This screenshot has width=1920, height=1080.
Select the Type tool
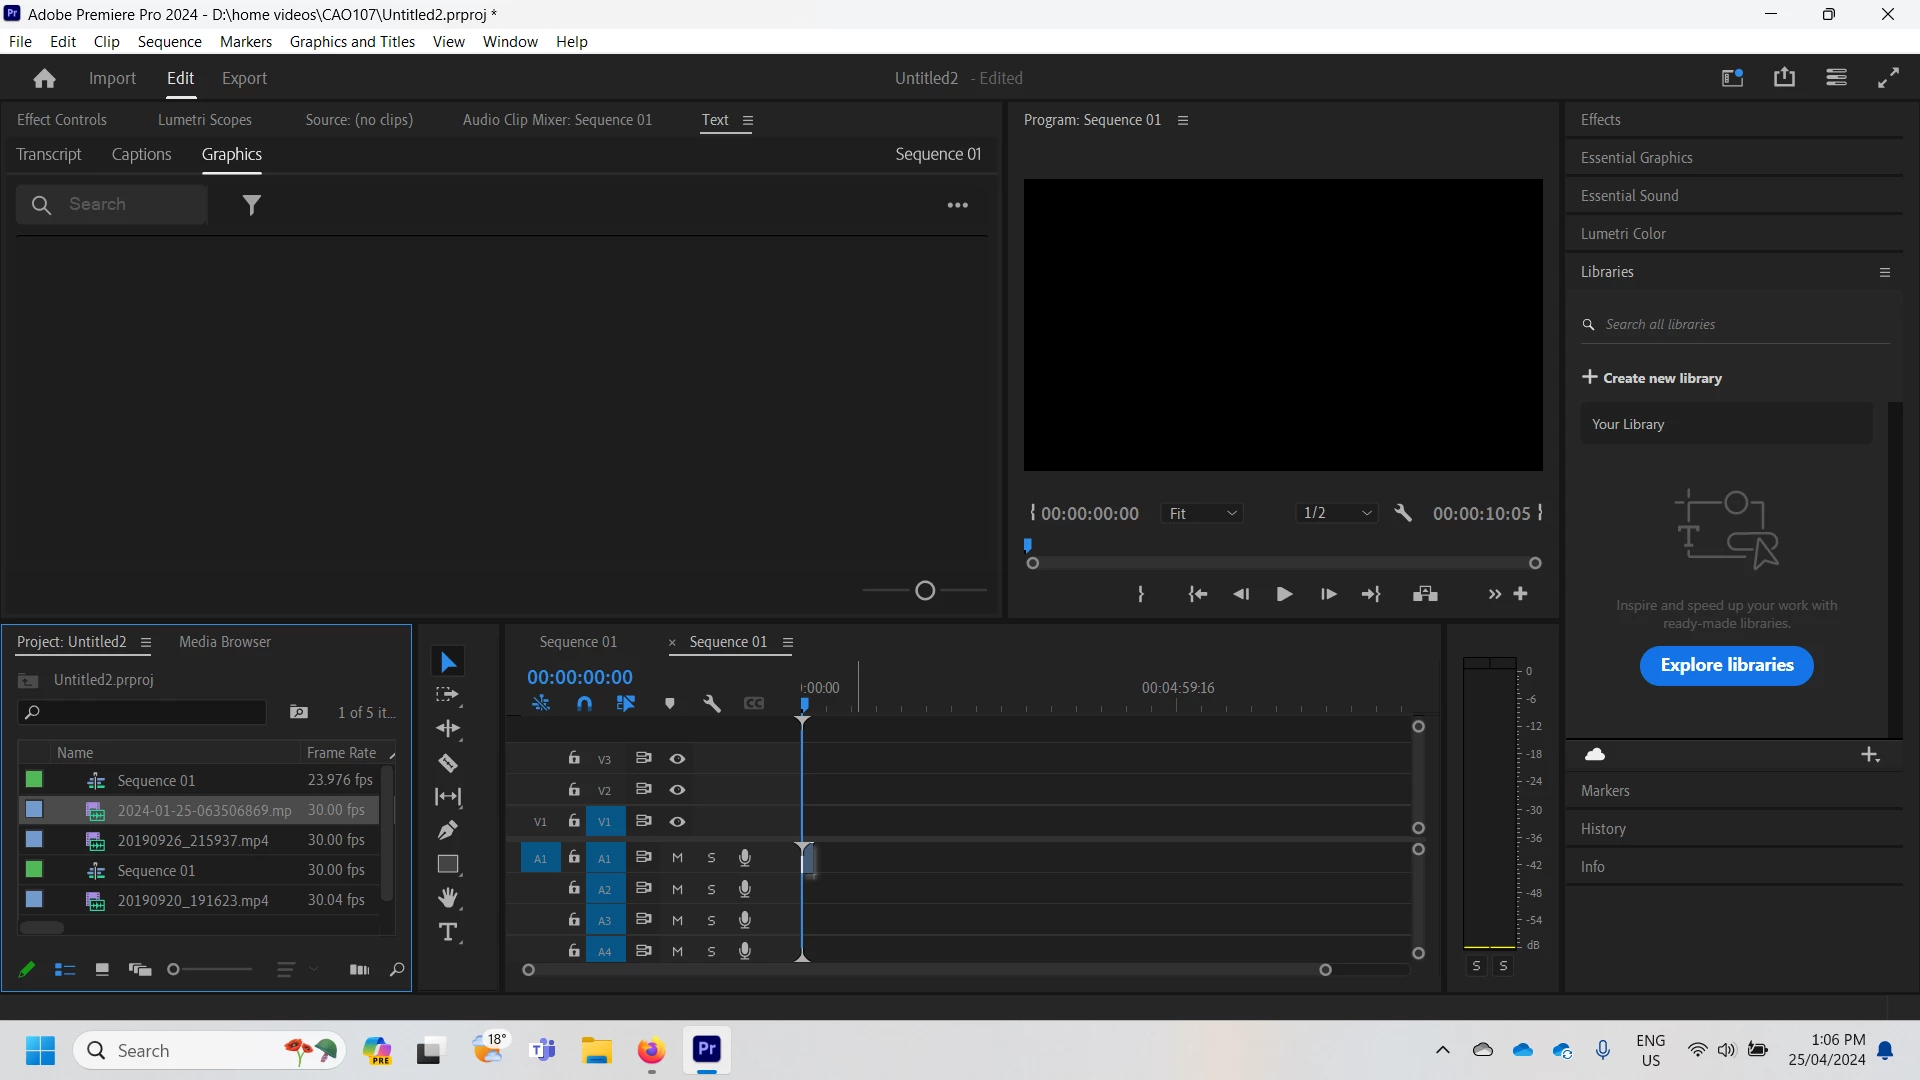pyautogui.click(x=448, y=933)
